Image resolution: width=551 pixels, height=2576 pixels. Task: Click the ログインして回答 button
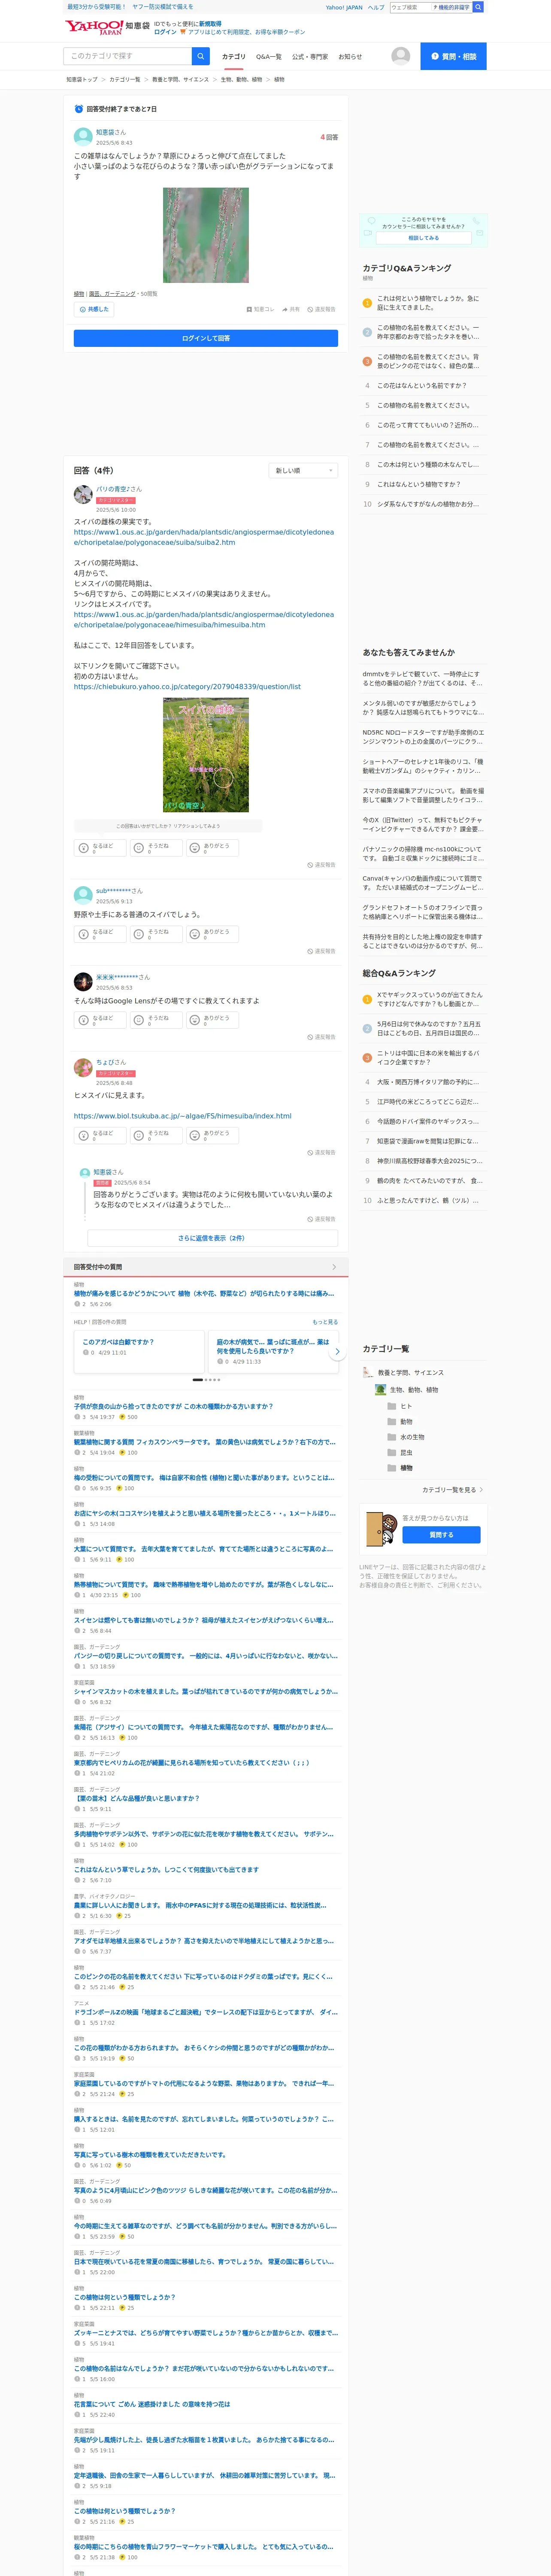206,338
